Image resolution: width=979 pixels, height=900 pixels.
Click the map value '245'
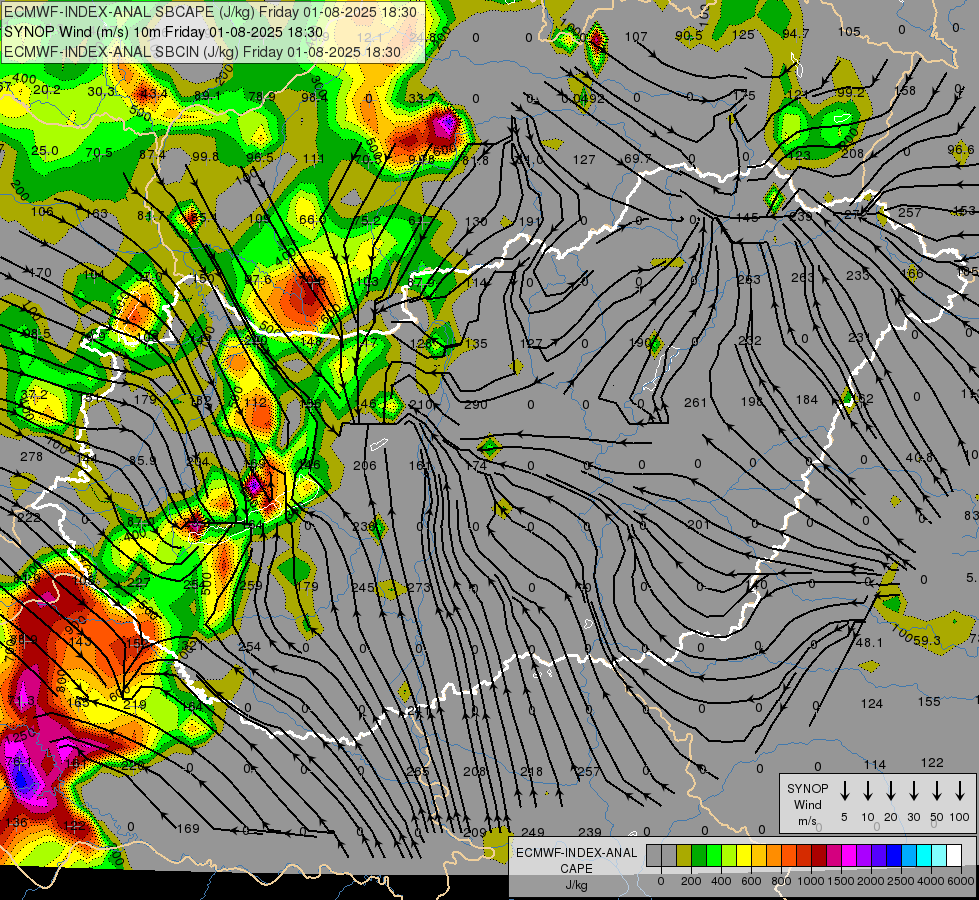click(363, 588)
